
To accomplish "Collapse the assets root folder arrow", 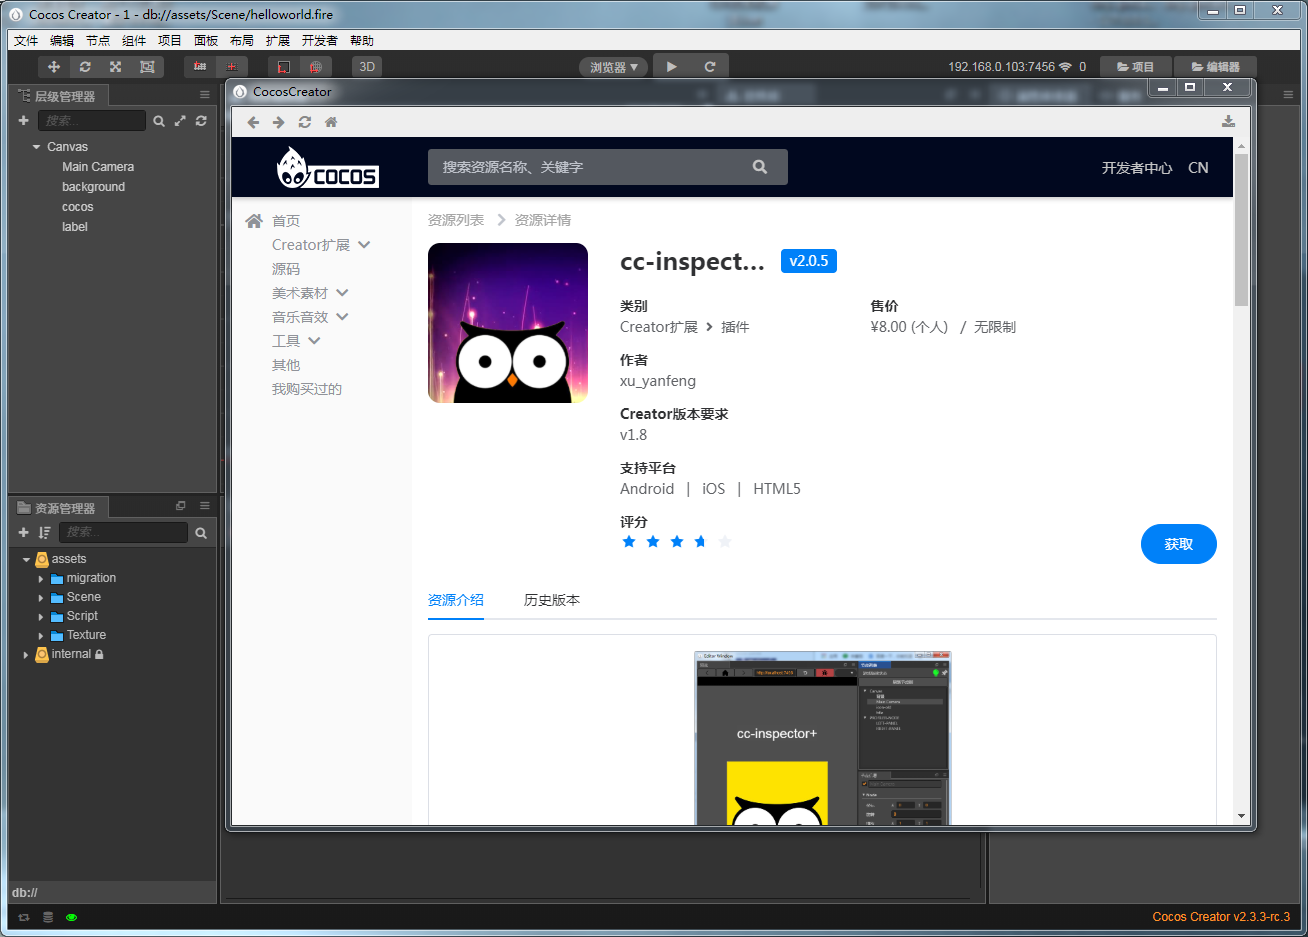I will 26,560.
